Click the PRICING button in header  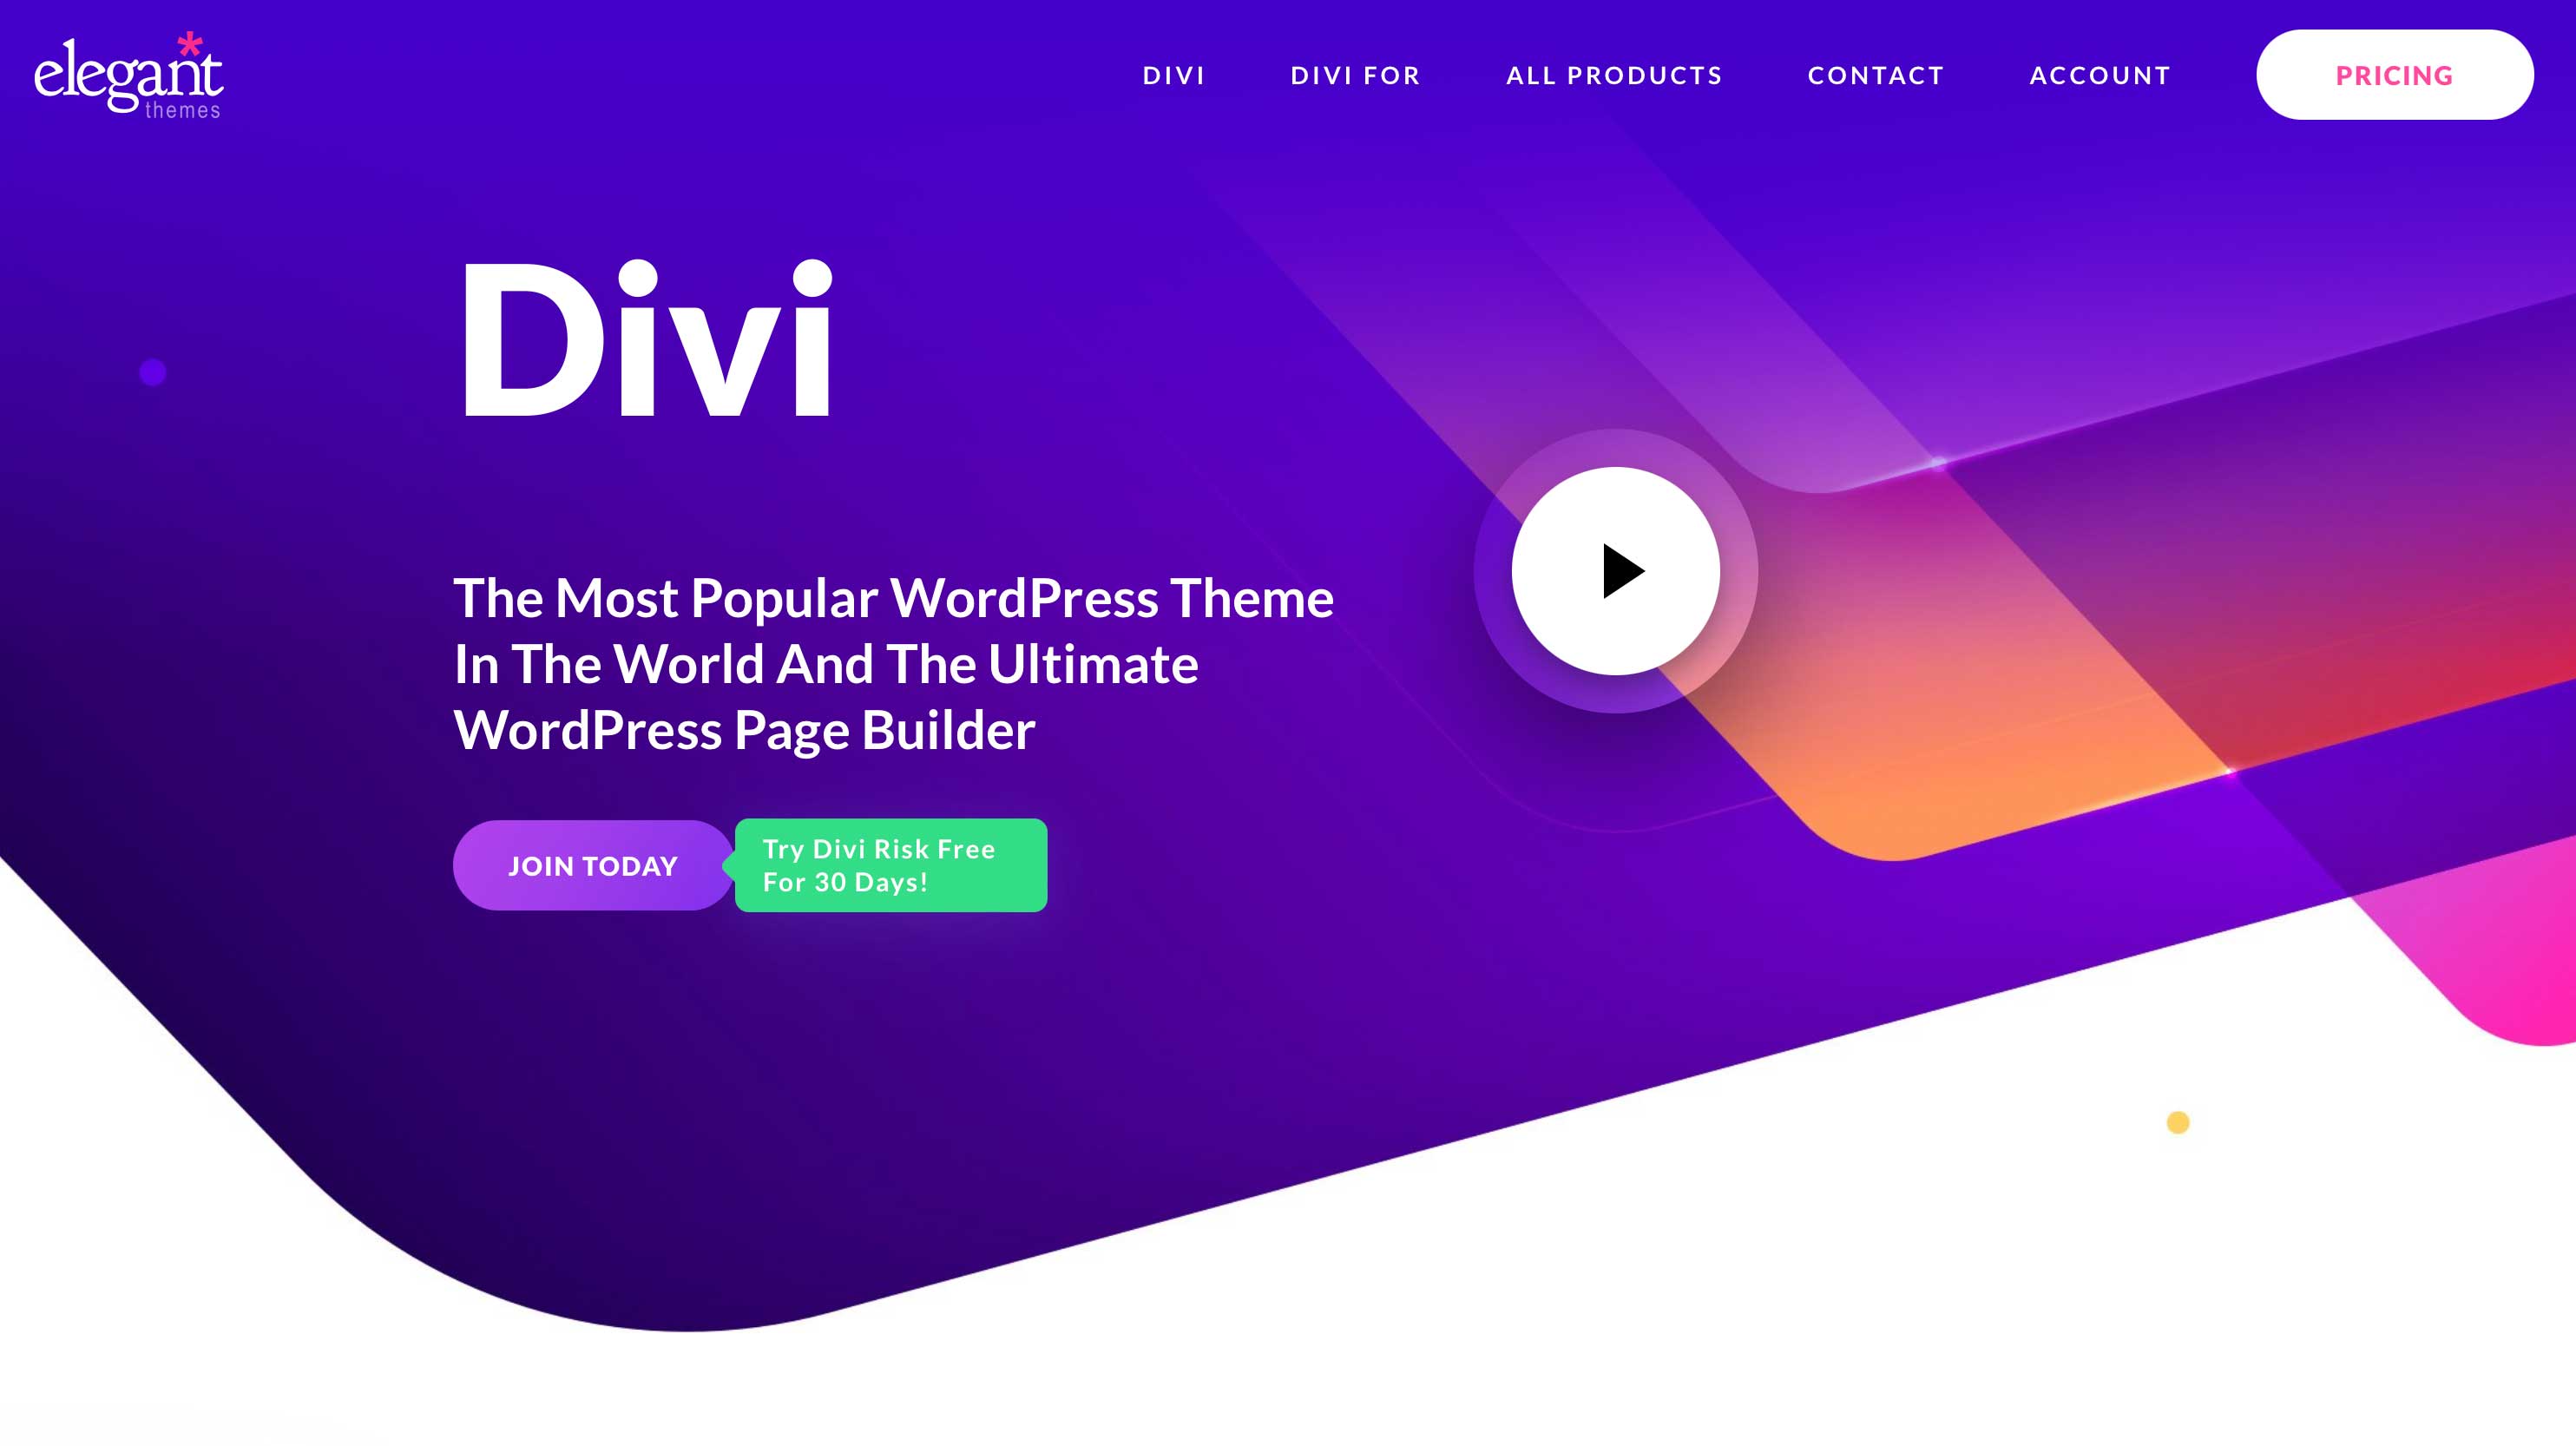(x=2394, y=75)
